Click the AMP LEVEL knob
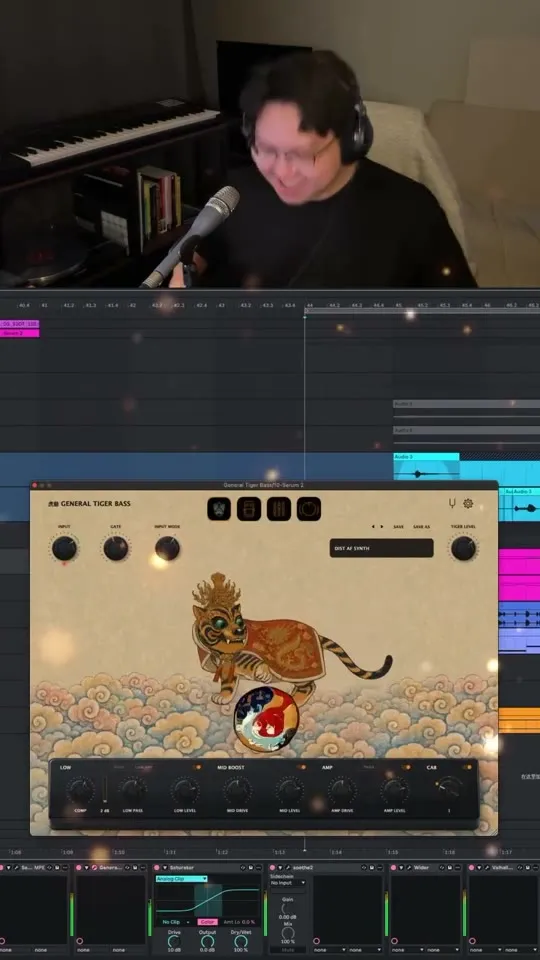This screenshot has height=960, width=540. click(395, 790)
